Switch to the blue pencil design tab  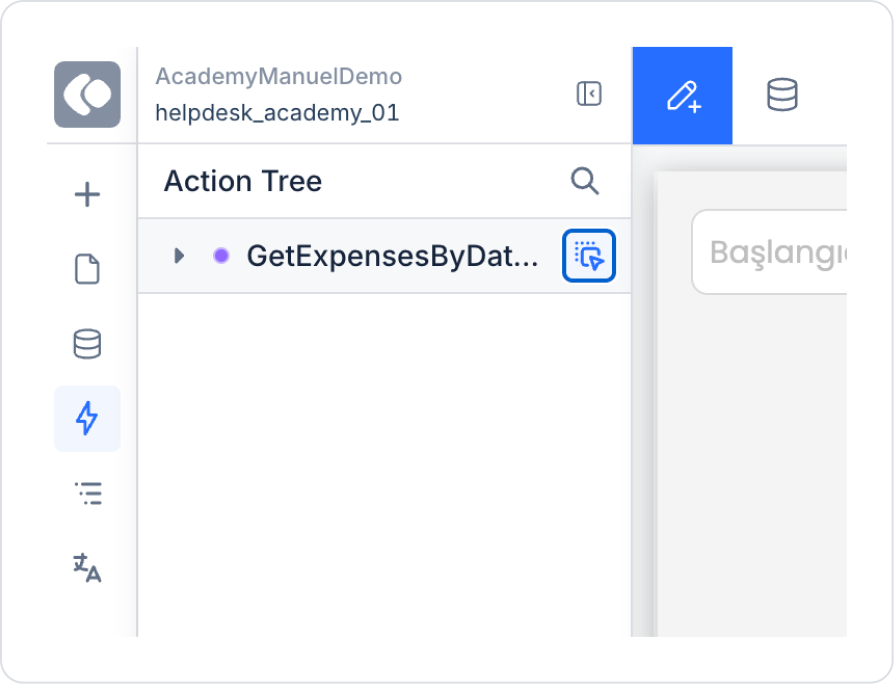pos(682,96)
